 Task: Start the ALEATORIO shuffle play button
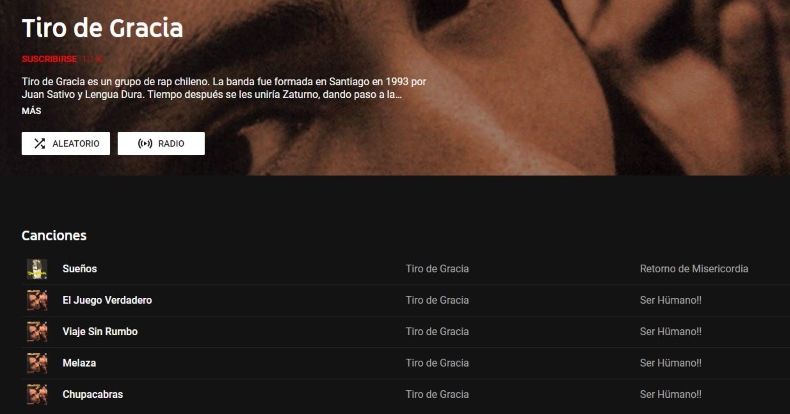66,144
